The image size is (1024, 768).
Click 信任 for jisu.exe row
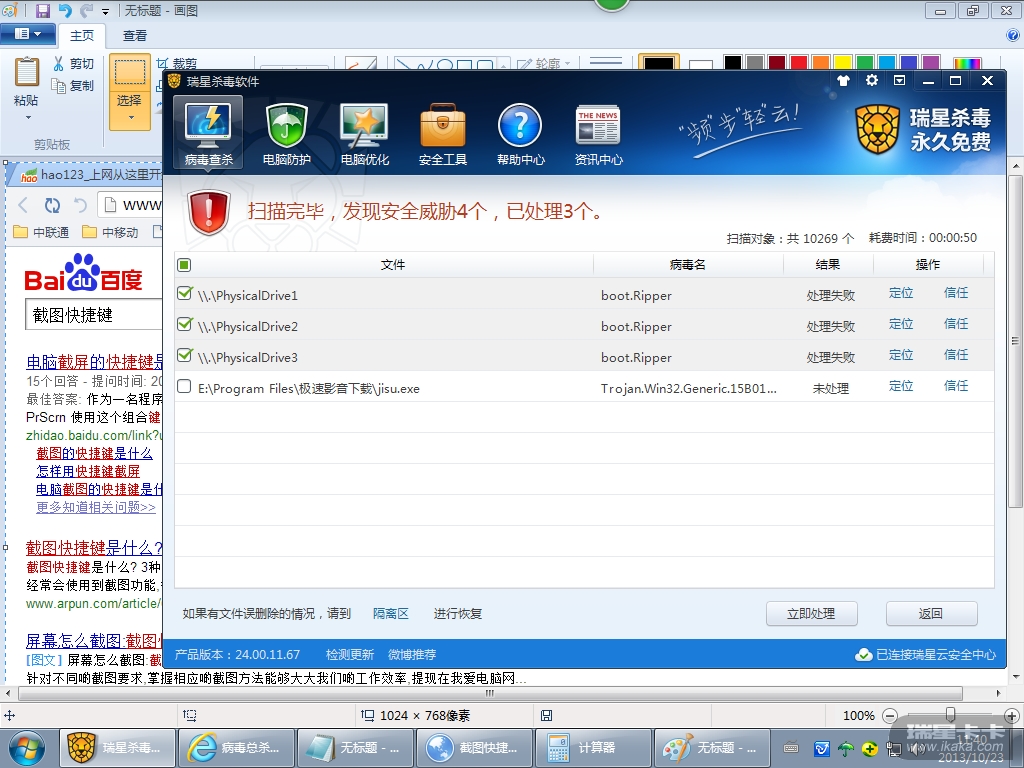[x=956, y=386]
